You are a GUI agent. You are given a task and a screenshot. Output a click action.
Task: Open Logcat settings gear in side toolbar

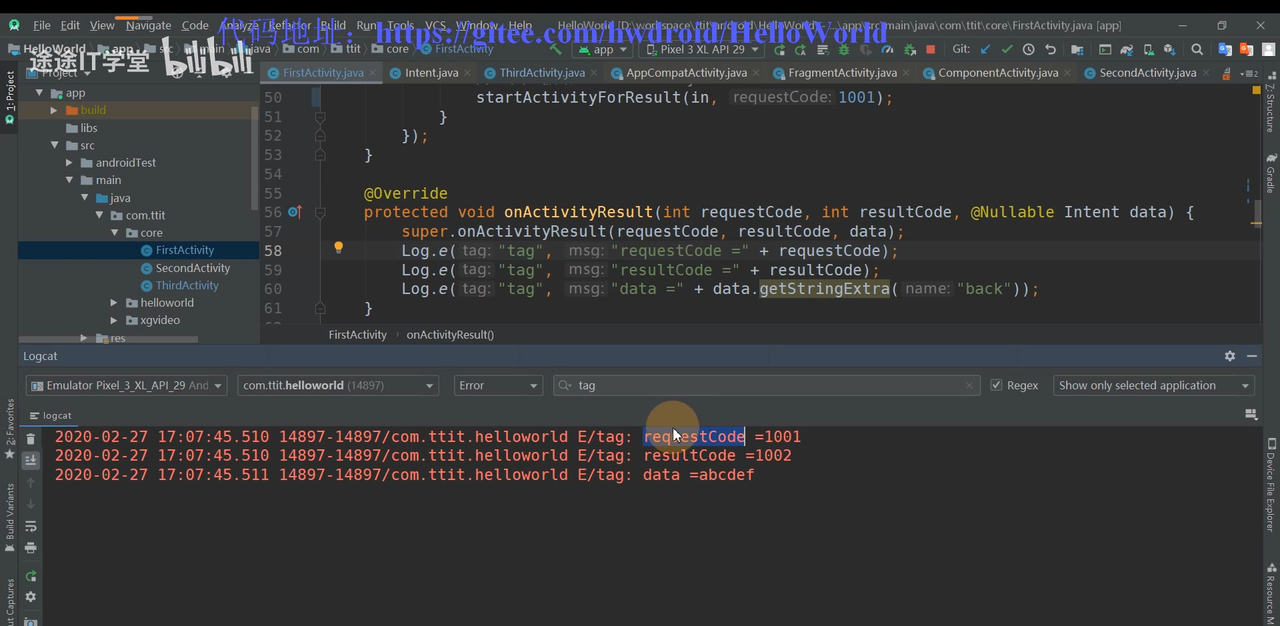(31, 596)
